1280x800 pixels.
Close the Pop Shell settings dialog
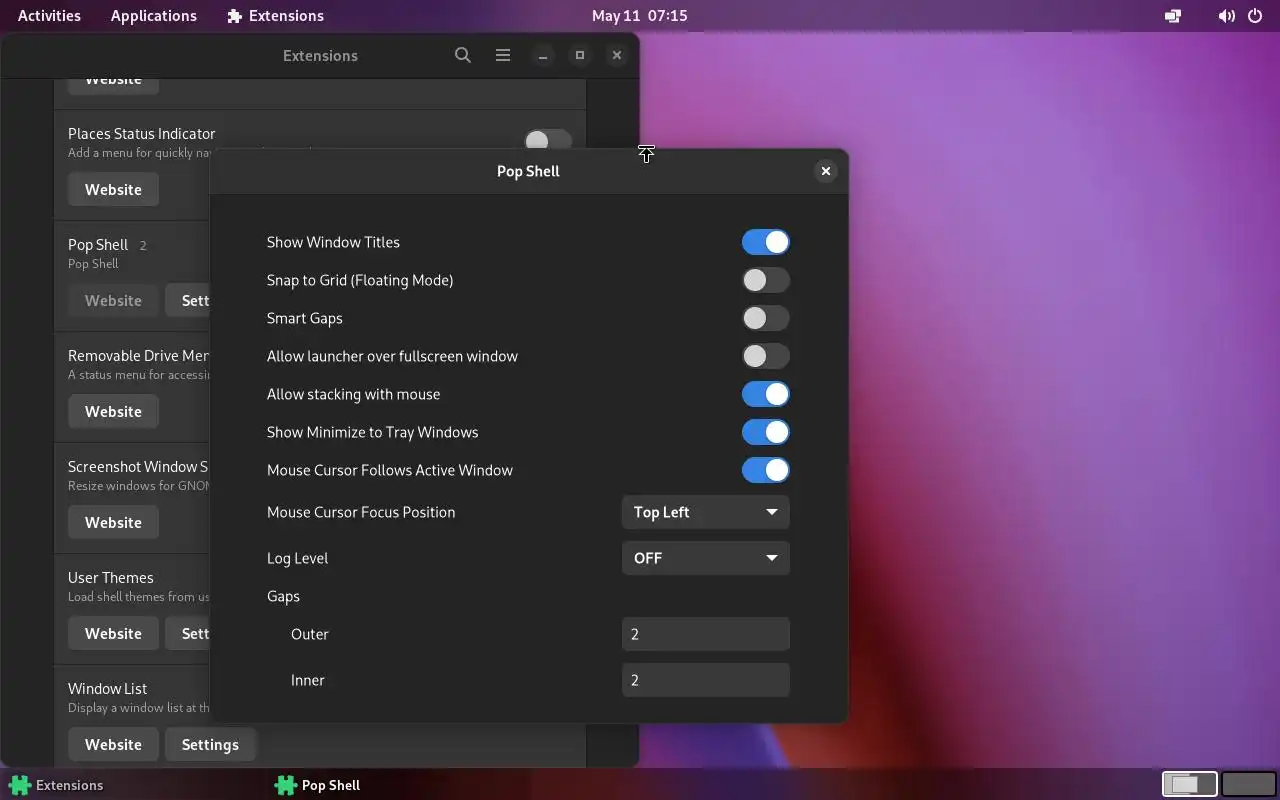(826, 171)
